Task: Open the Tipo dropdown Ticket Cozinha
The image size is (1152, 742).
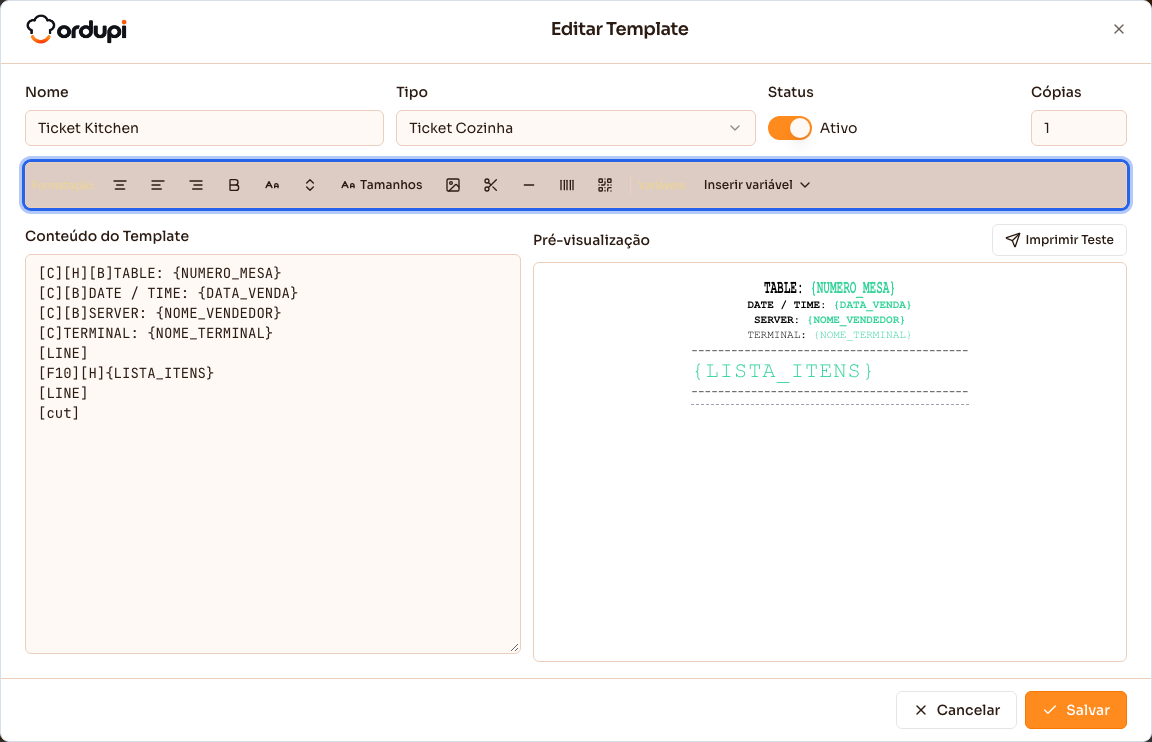Action: 575,128
